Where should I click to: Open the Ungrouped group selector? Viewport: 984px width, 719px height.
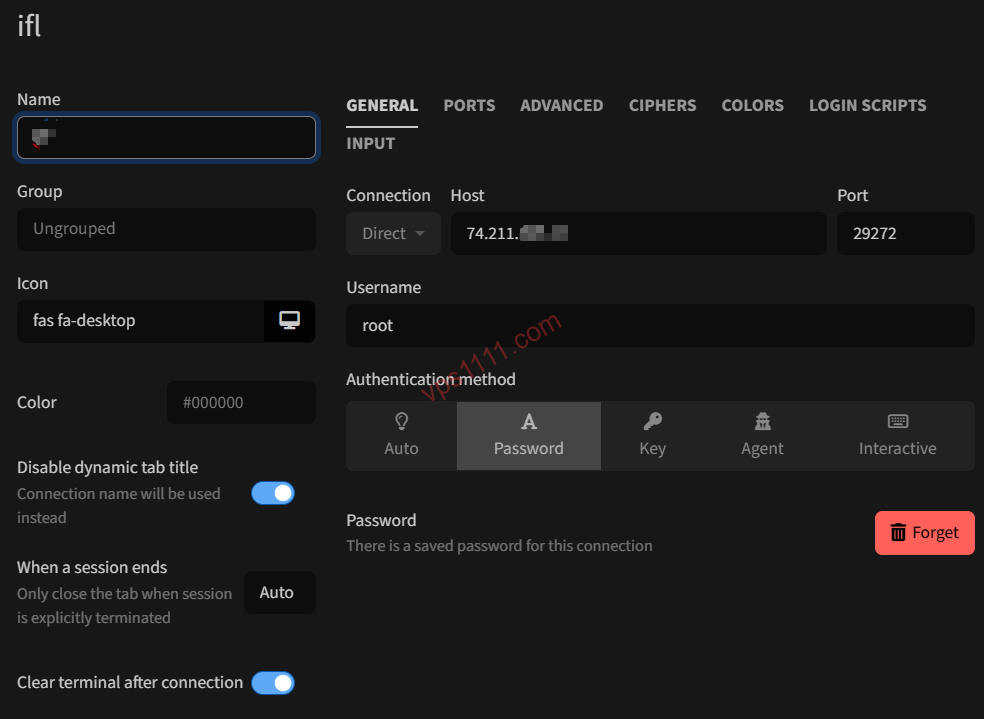166,229
